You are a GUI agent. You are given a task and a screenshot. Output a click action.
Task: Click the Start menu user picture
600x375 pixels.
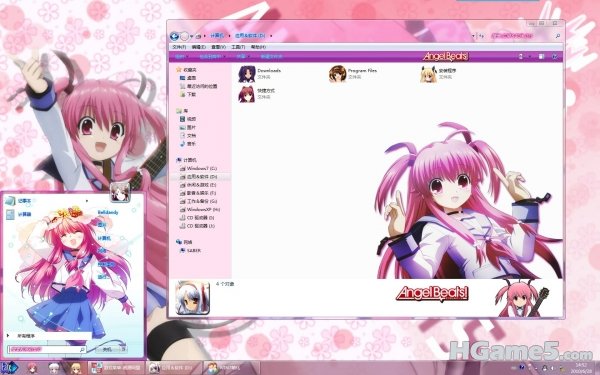click(x=120, y=192)
